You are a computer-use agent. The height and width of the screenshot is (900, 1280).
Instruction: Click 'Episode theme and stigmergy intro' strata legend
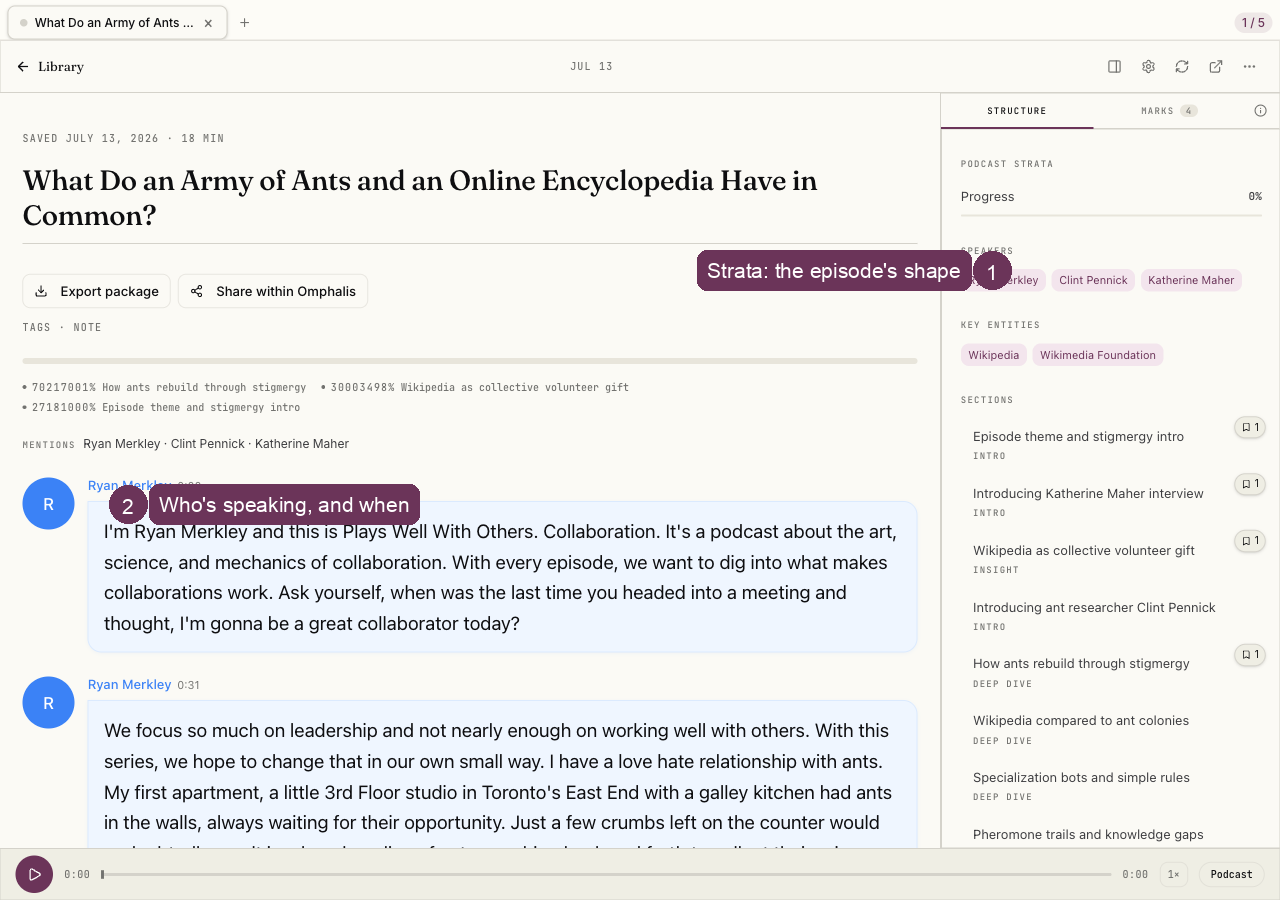(162, 408)
